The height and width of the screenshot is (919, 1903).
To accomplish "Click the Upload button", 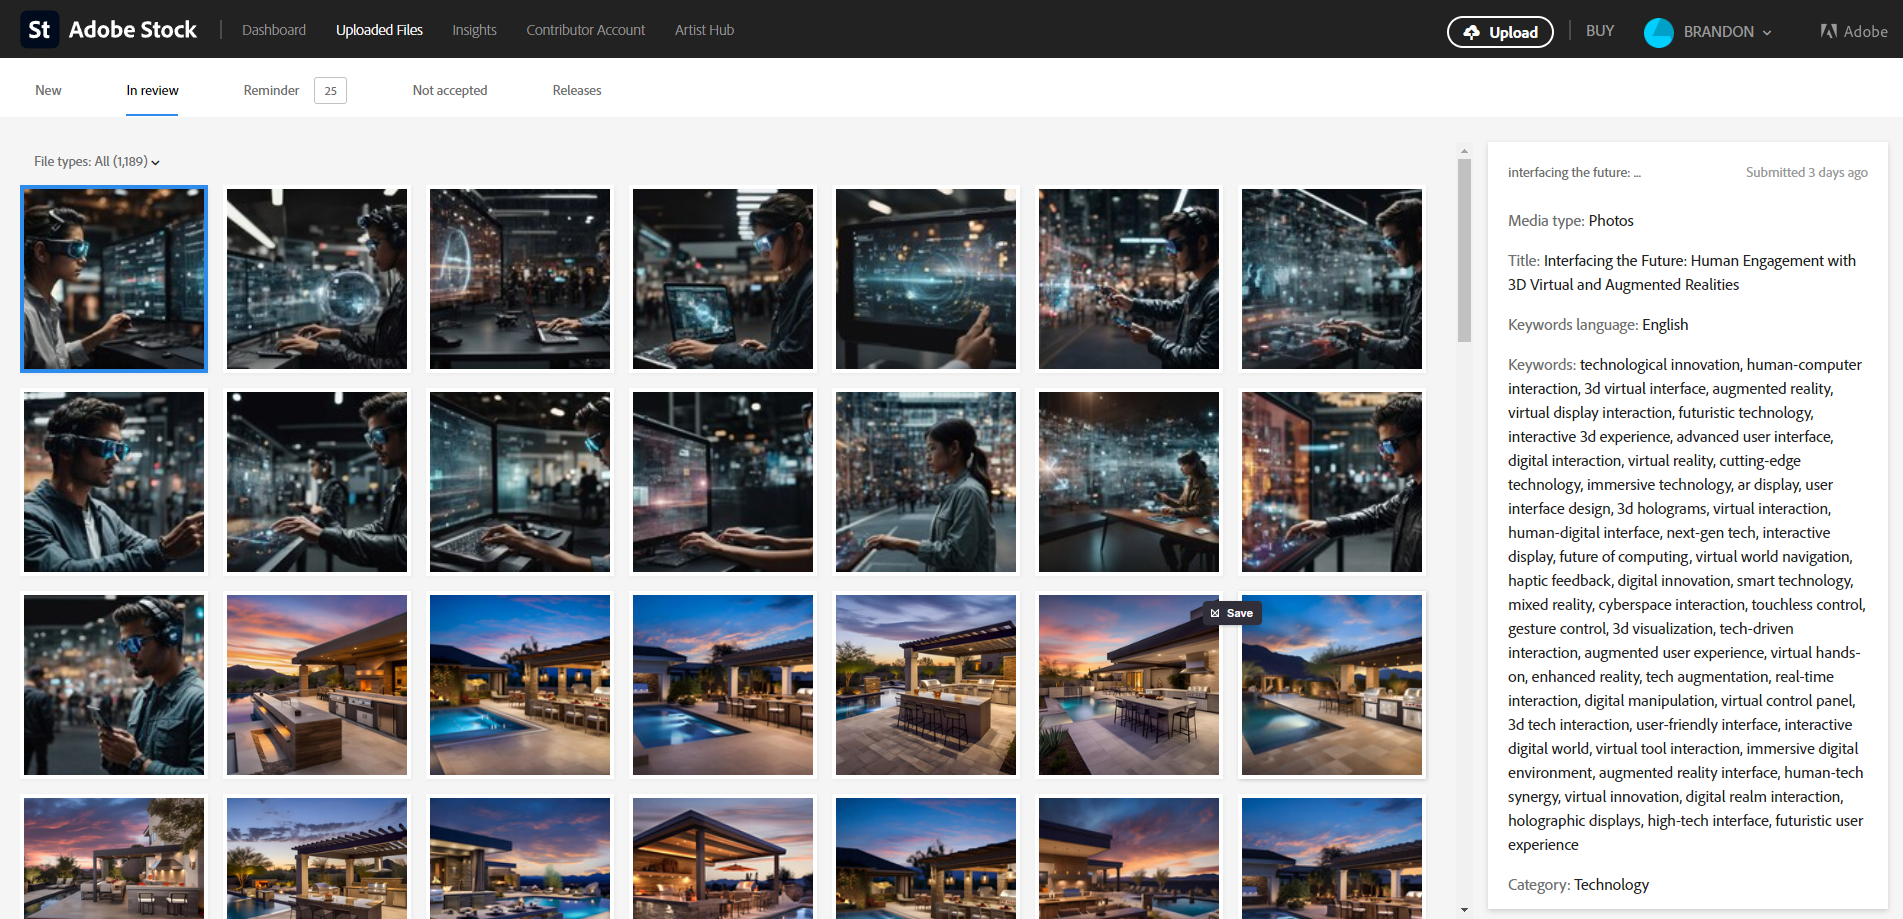I will click(1500, 32).
